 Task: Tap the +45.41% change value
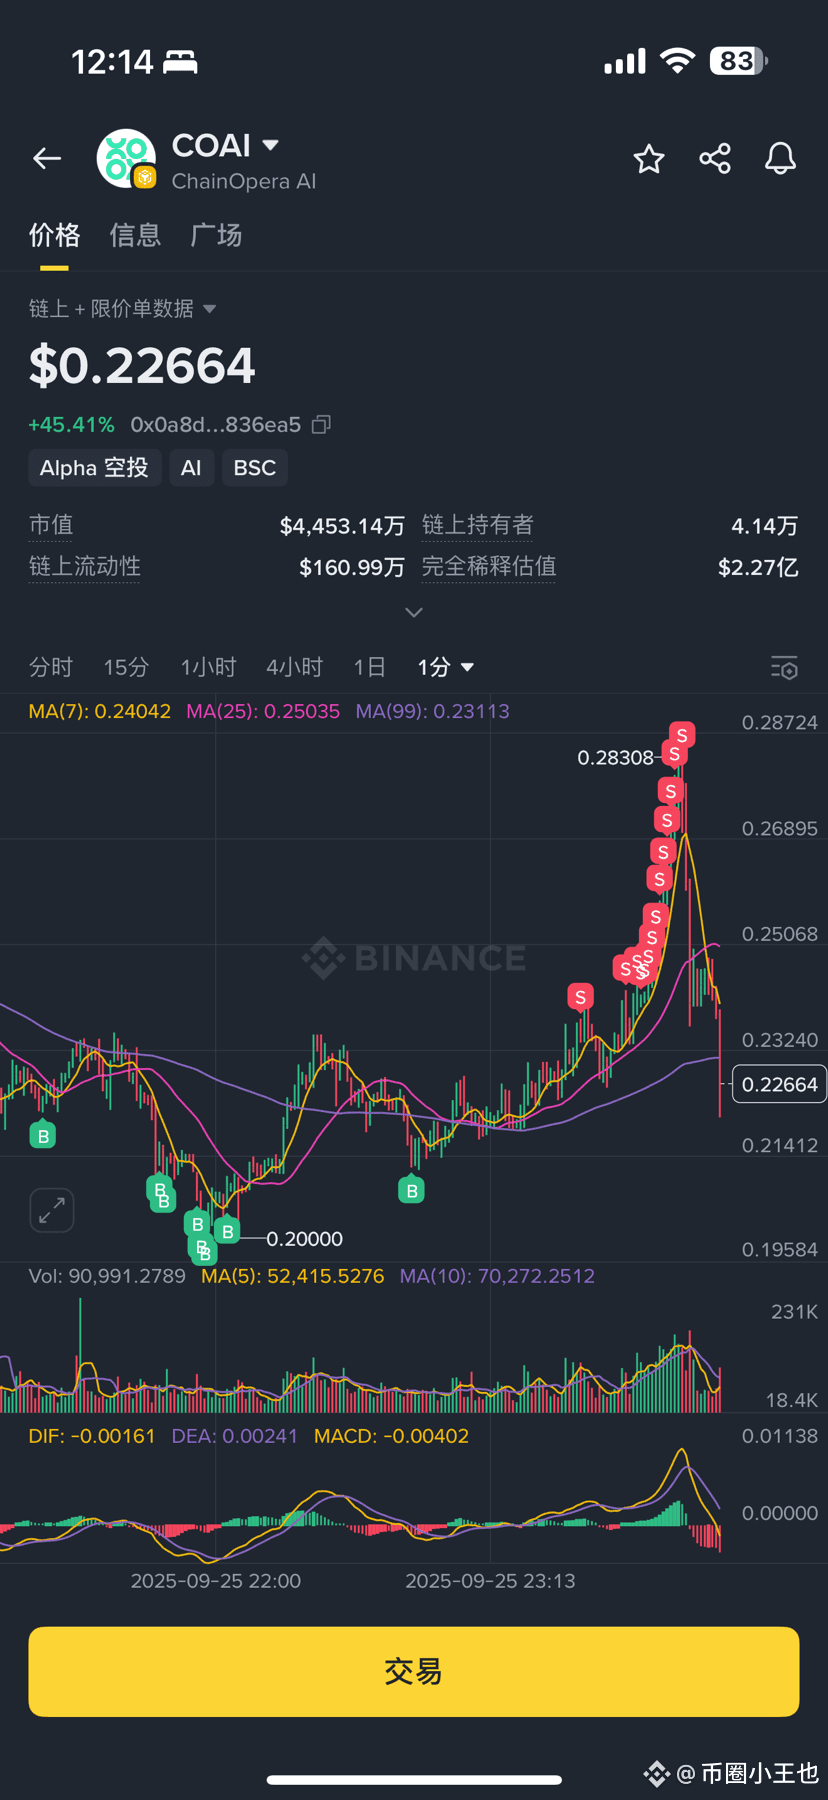click(x=71, y=425)
